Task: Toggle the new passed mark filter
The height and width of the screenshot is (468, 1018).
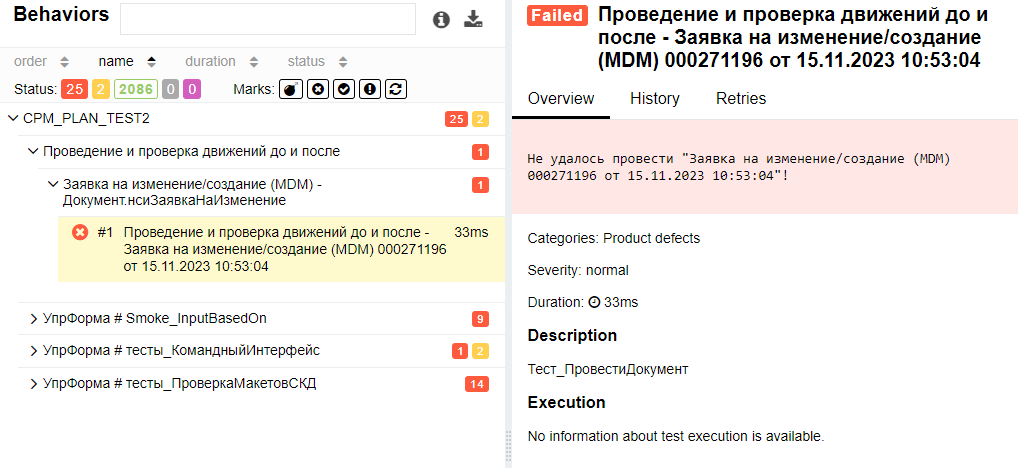Action: 343,89
